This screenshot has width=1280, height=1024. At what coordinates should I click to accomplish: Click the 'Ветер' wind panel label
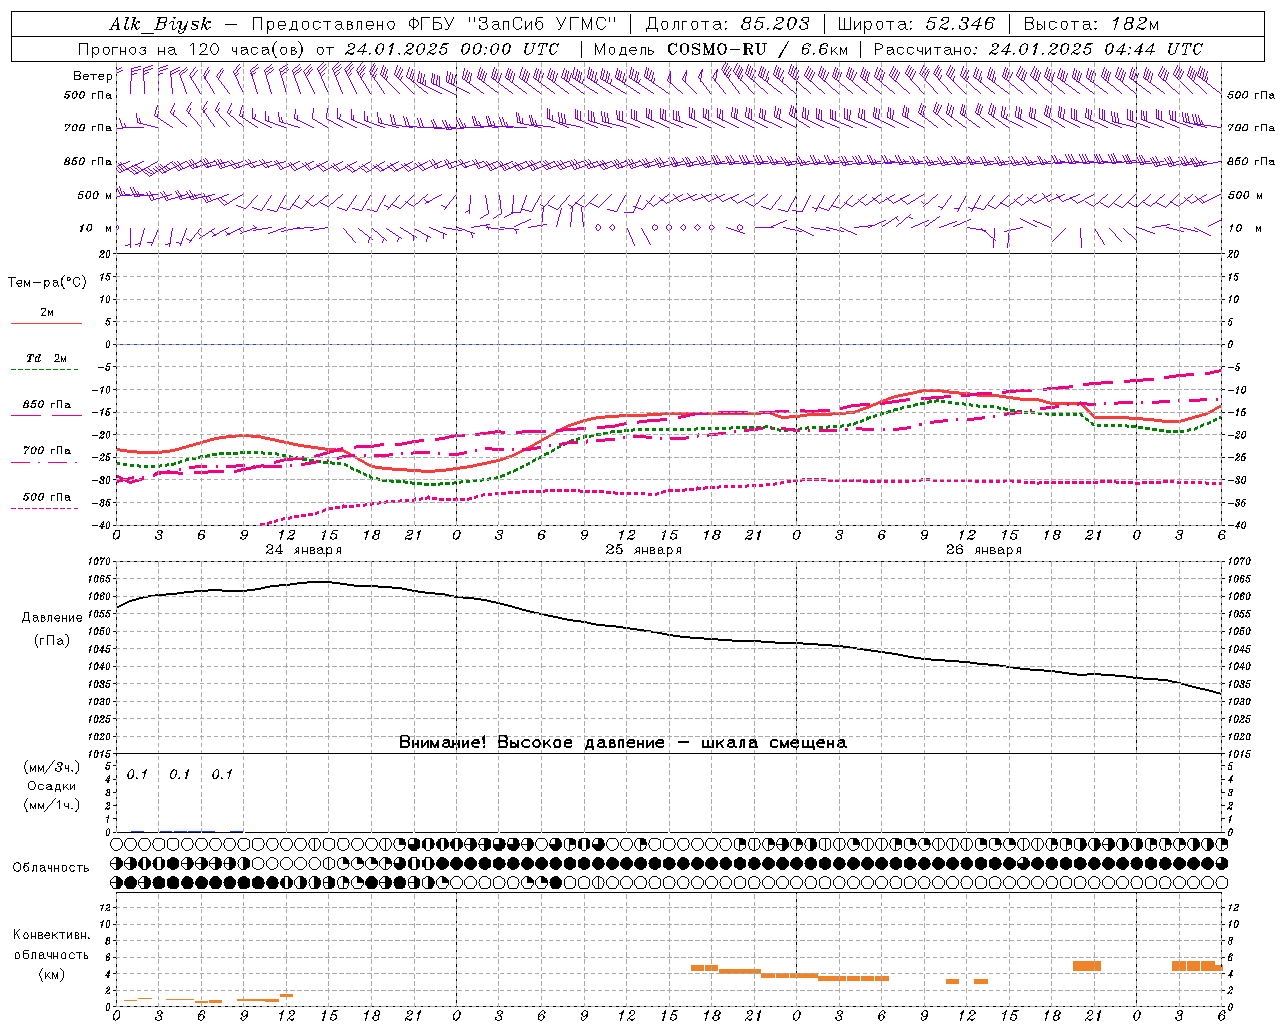click(92, 76)
